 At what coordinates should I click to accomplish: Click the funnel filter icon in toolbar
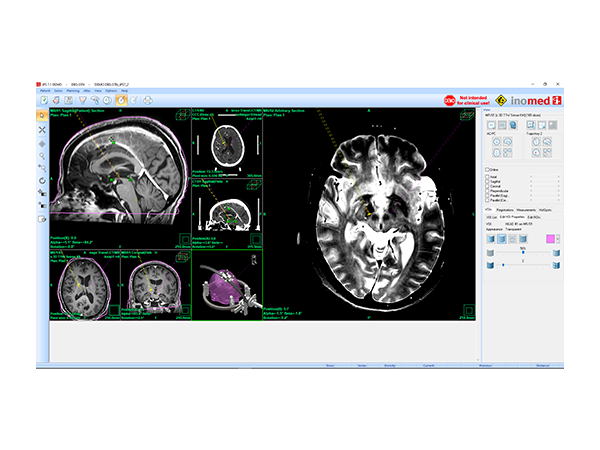[x=83, y=100]
